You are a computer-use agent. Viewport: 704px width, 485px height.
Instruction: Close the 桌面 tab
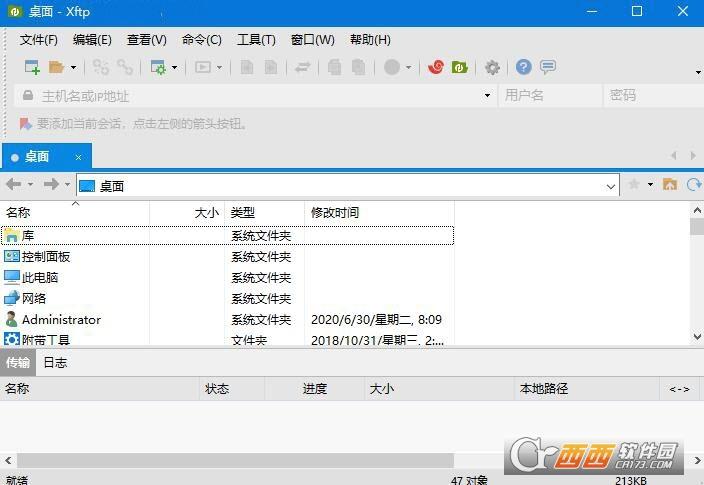coord(78,157)
